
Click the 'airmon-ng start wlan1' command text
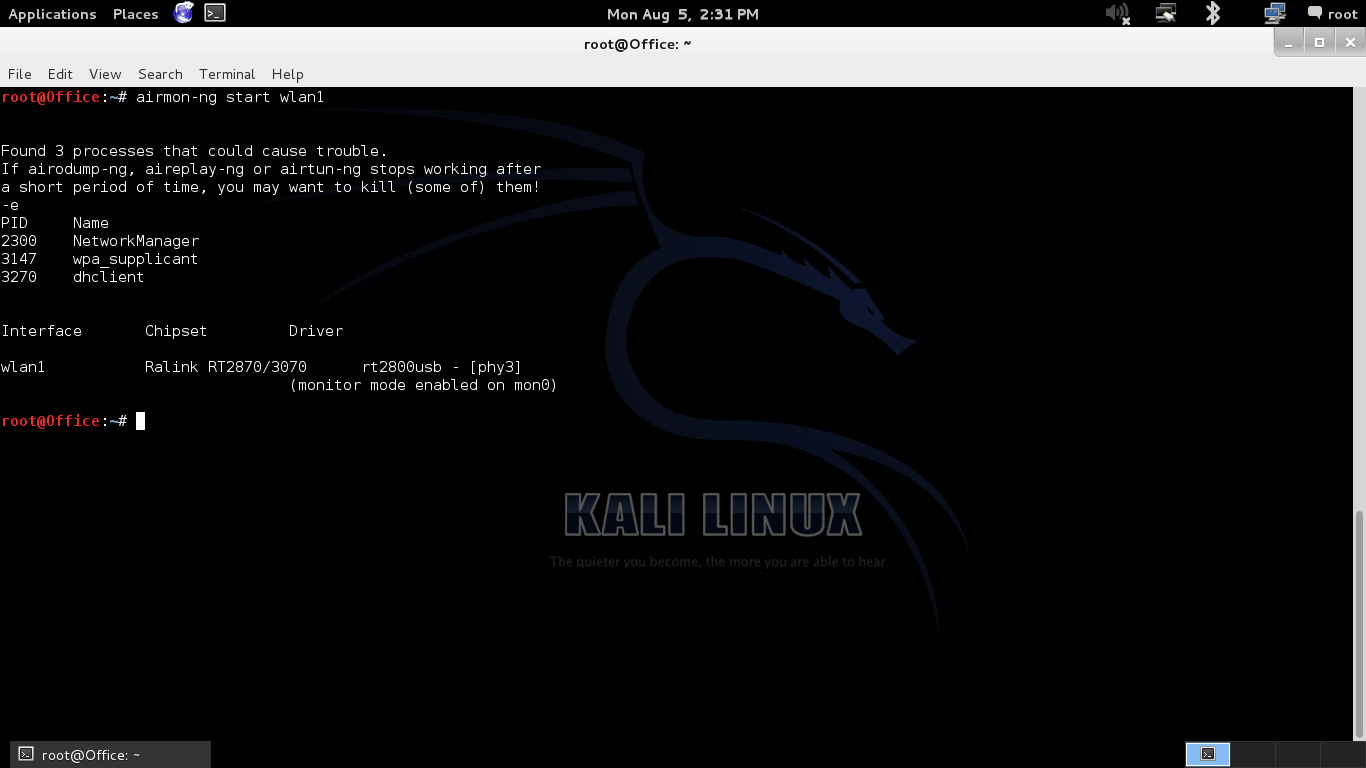[230, 97]
